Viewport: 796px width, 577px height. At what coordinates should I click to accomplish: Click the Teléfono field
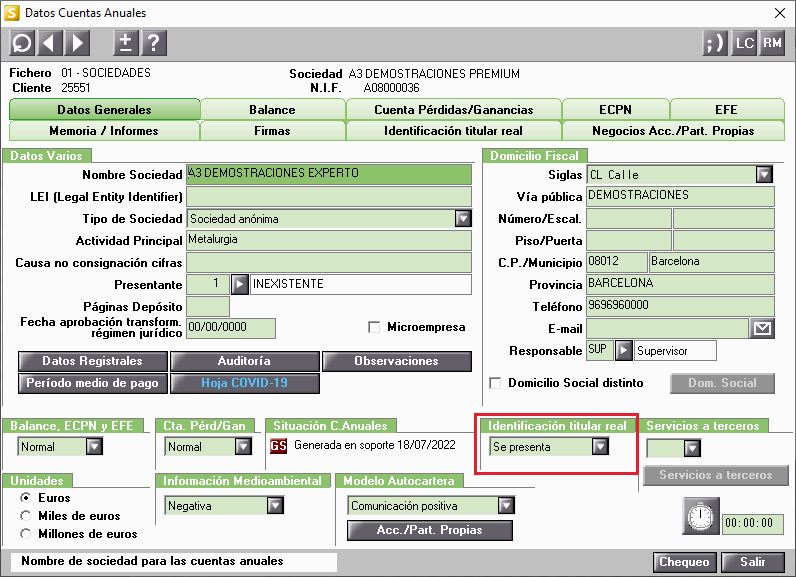(680, 307)
